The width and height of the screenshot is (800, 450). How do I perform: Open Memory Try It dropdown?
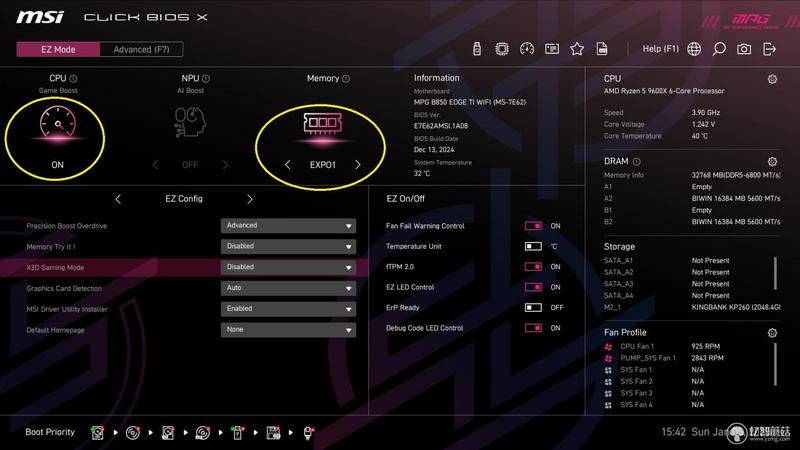288,246
